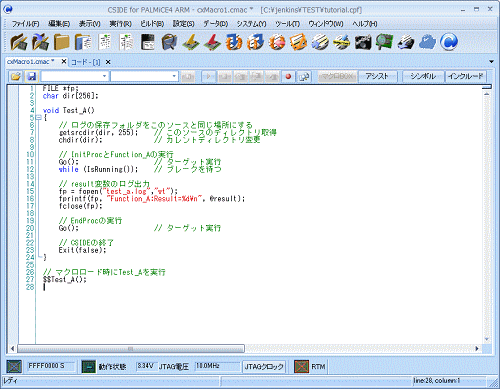Click the floppy disk memory icon in main toolbar

pyautogui.click(x=148, y=42)
